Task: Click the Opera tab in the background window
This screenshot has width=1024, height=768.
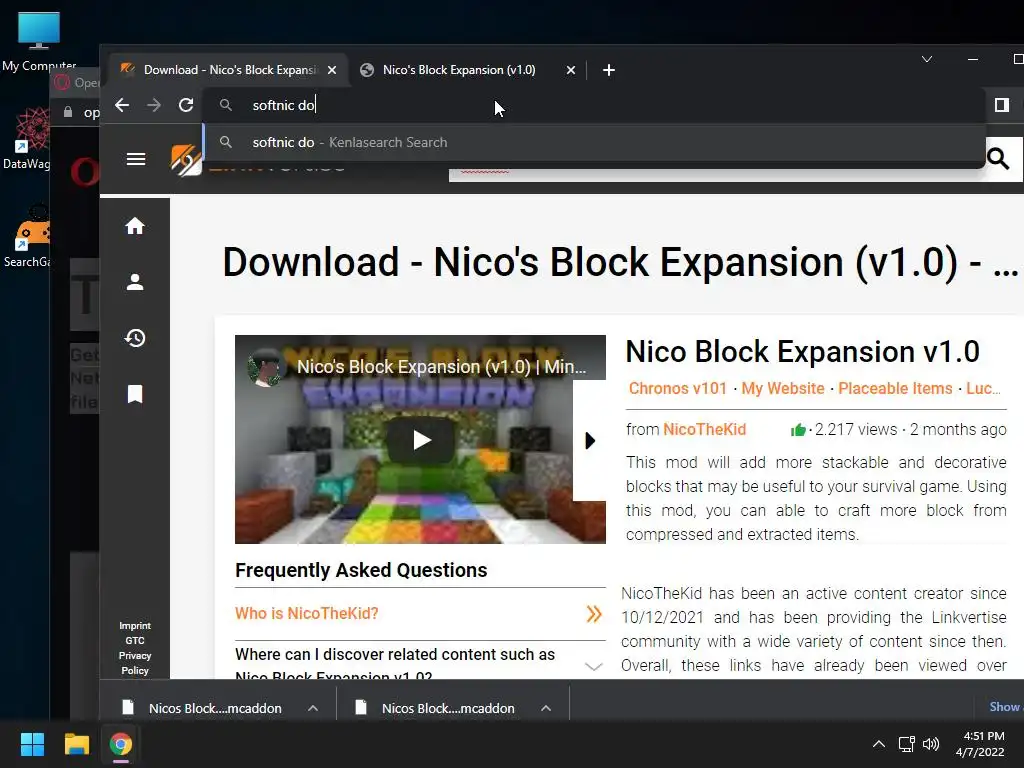Action: (77, 82)
